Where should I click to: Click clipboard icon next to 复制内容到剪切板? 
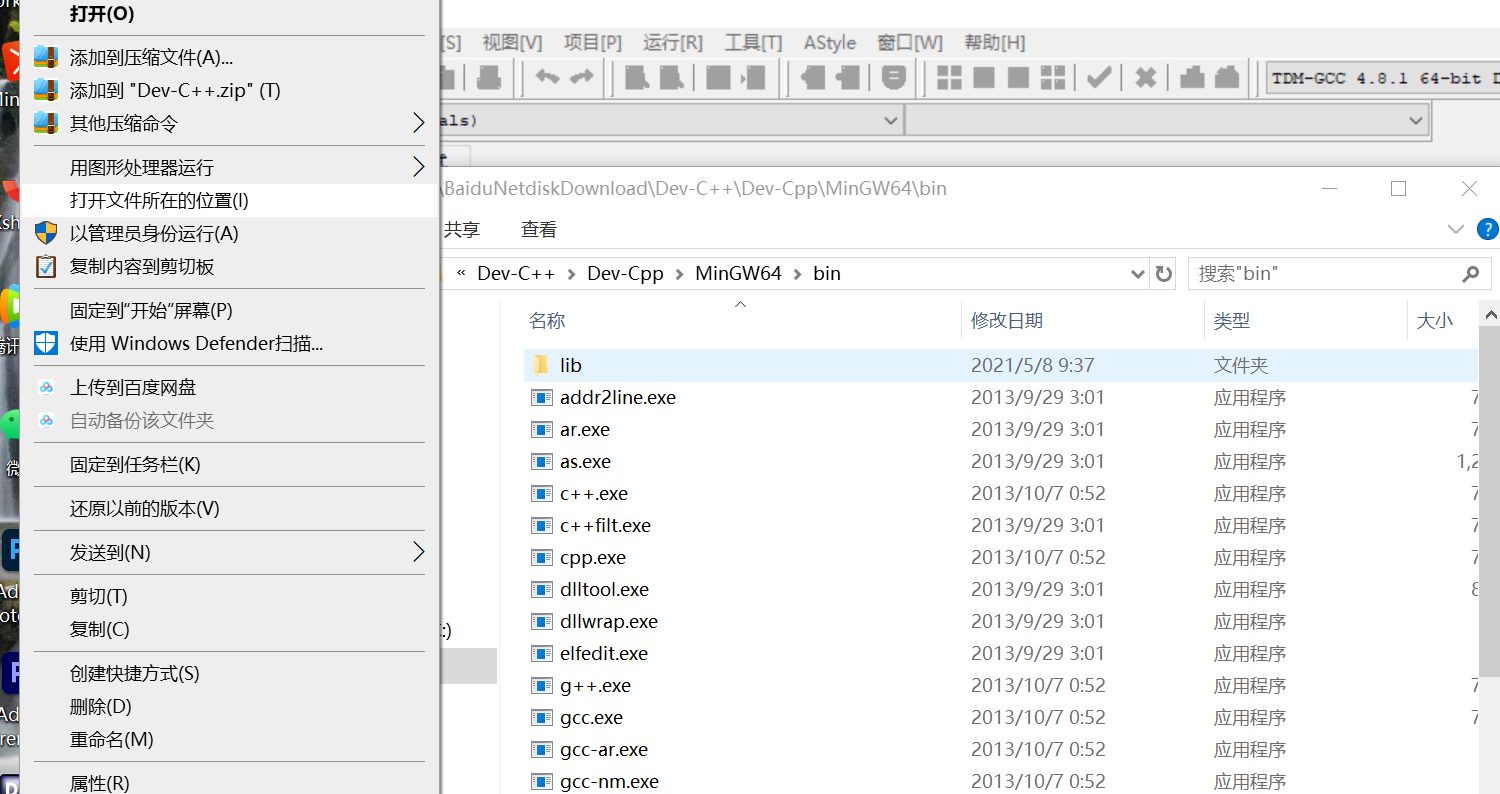46,266
